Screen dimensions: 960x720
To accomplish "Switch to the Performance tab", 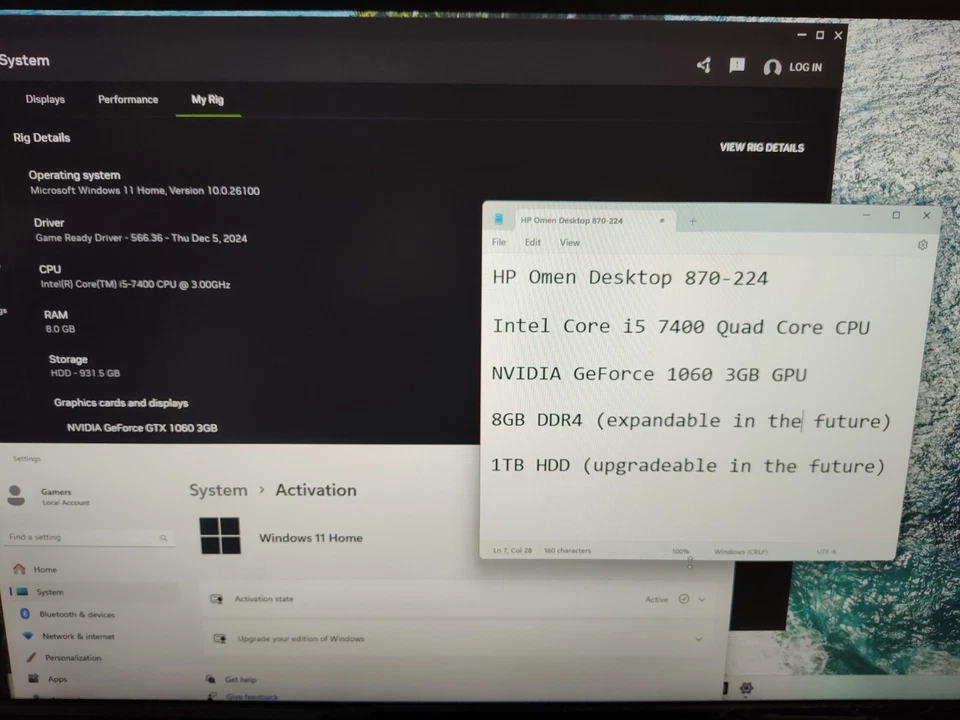I will 128,99.
